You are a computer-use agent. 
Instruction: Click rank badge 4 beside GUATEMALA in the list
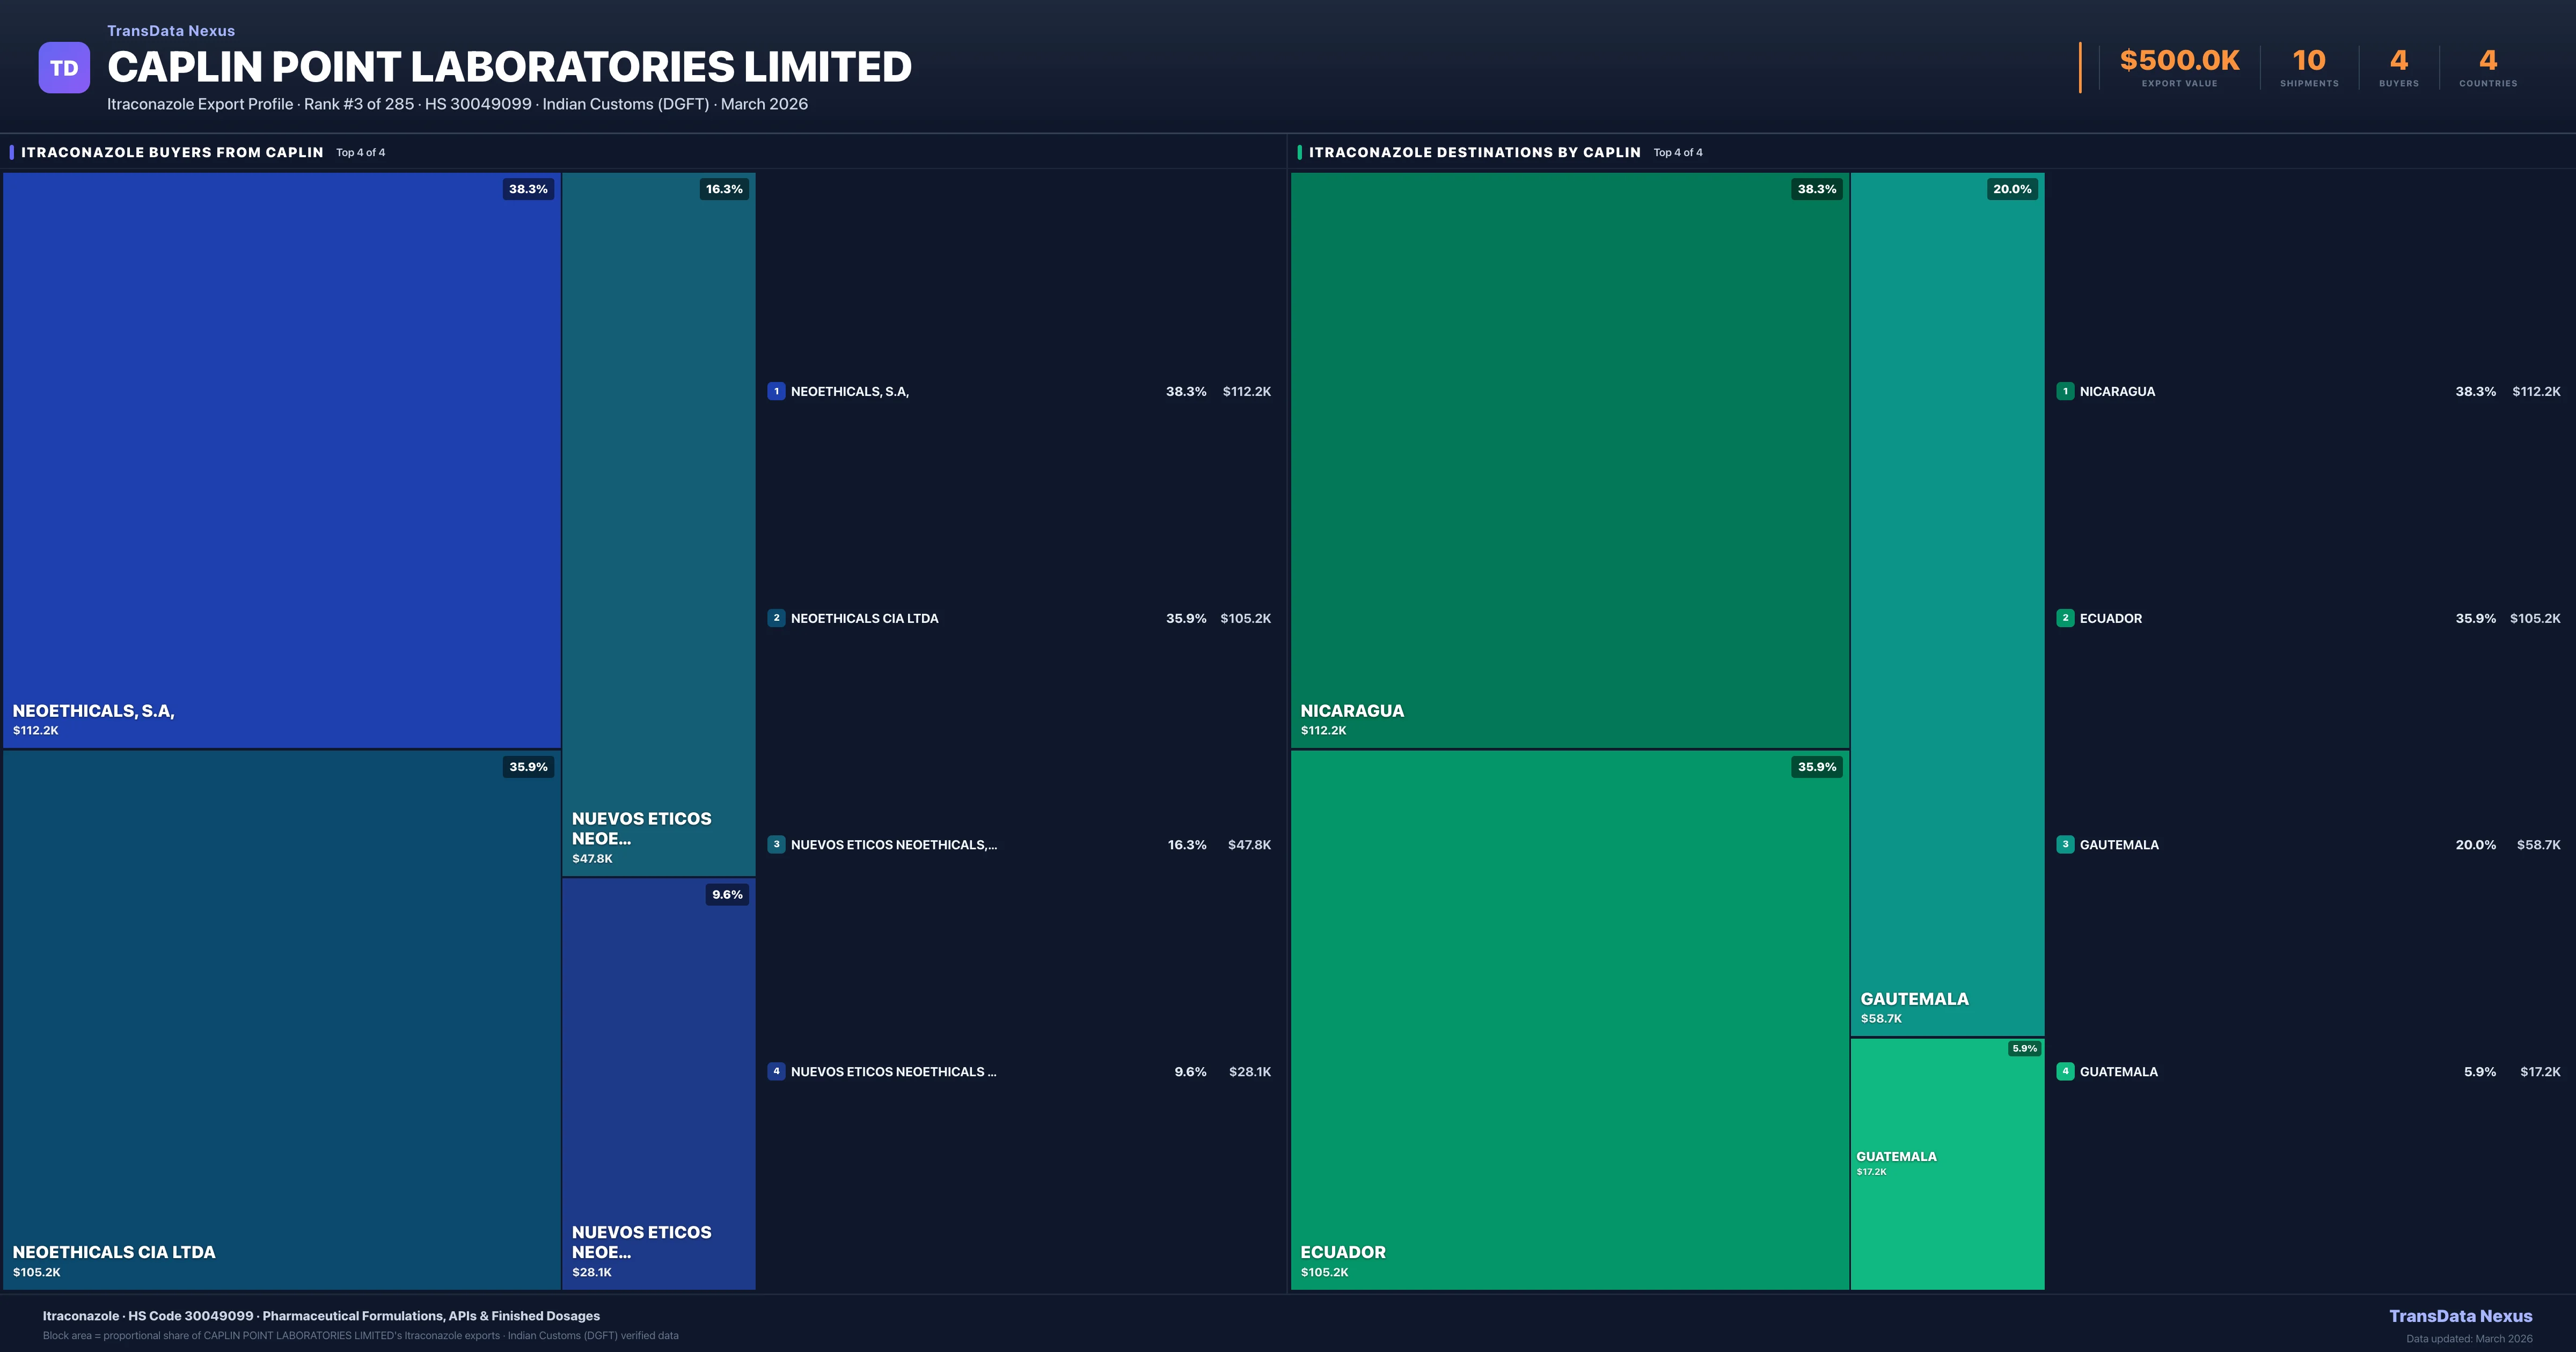point(2065,1071)
